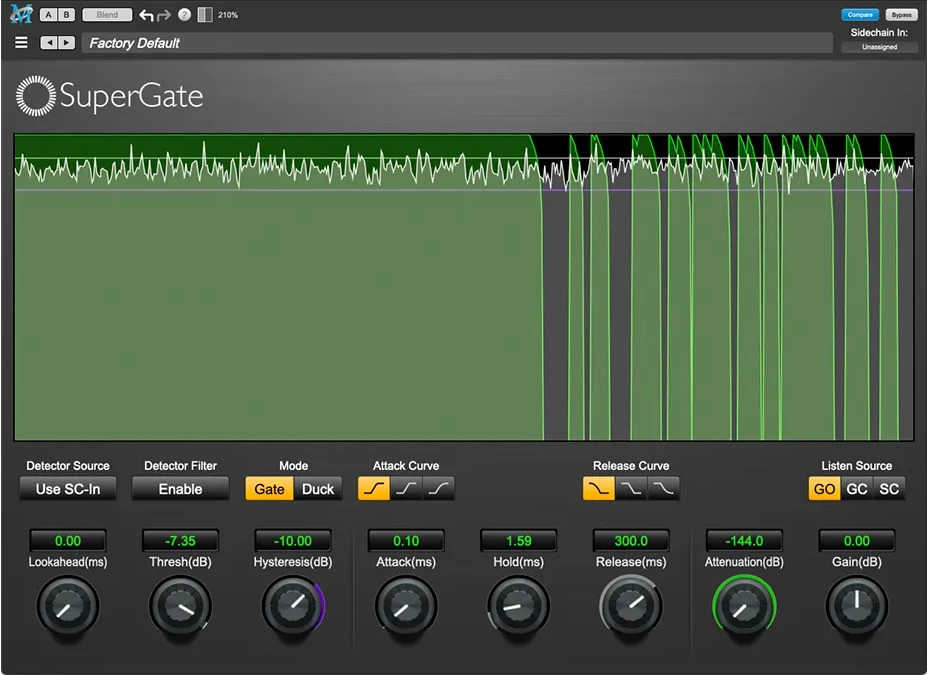Click the Hold knob
Viewport: 928px width, 675px height.
(518, 606)
